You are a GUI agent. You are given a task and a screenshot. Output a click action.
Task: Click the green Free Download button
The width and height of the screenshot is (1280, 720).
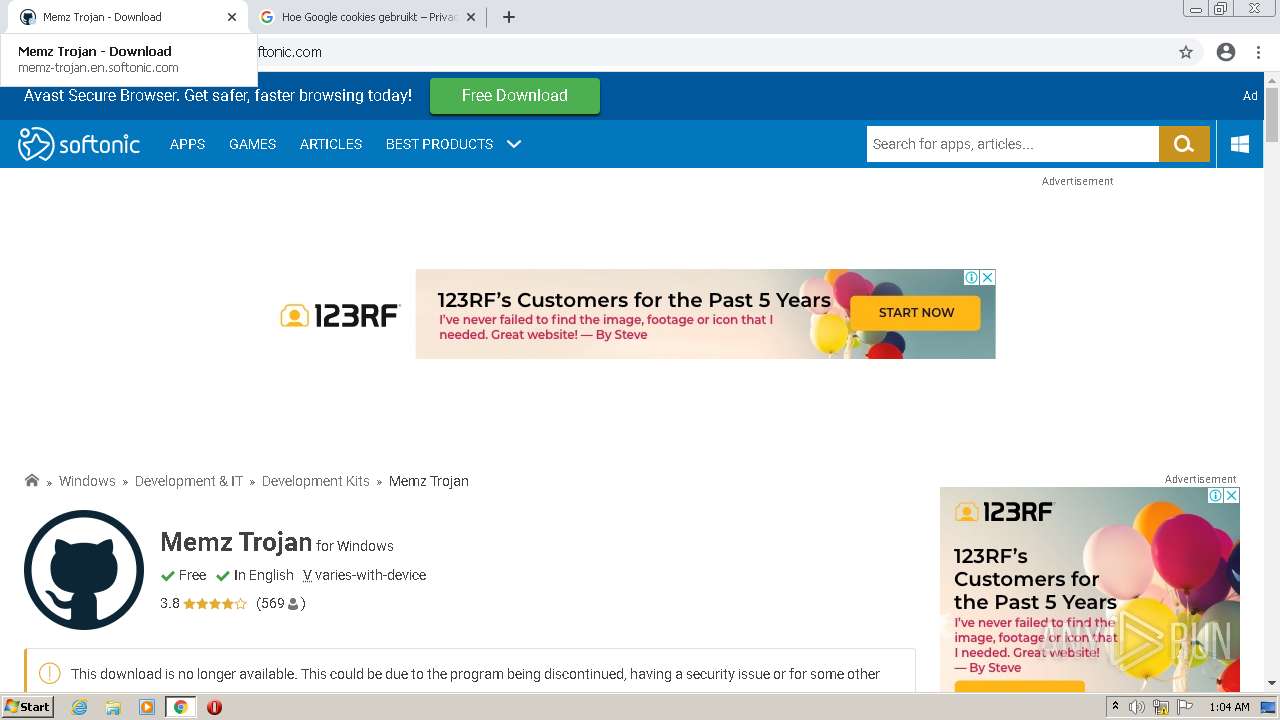coord(515,96)
